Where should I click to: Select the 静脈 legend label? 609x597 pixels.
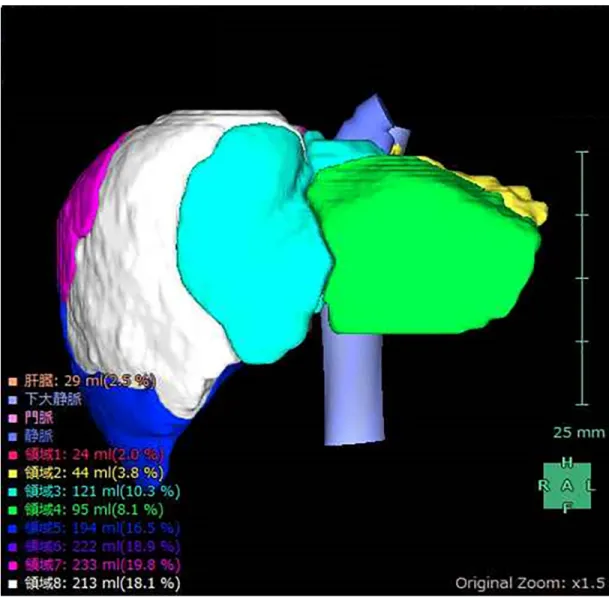pyautogui.click(x=38, y=436)
